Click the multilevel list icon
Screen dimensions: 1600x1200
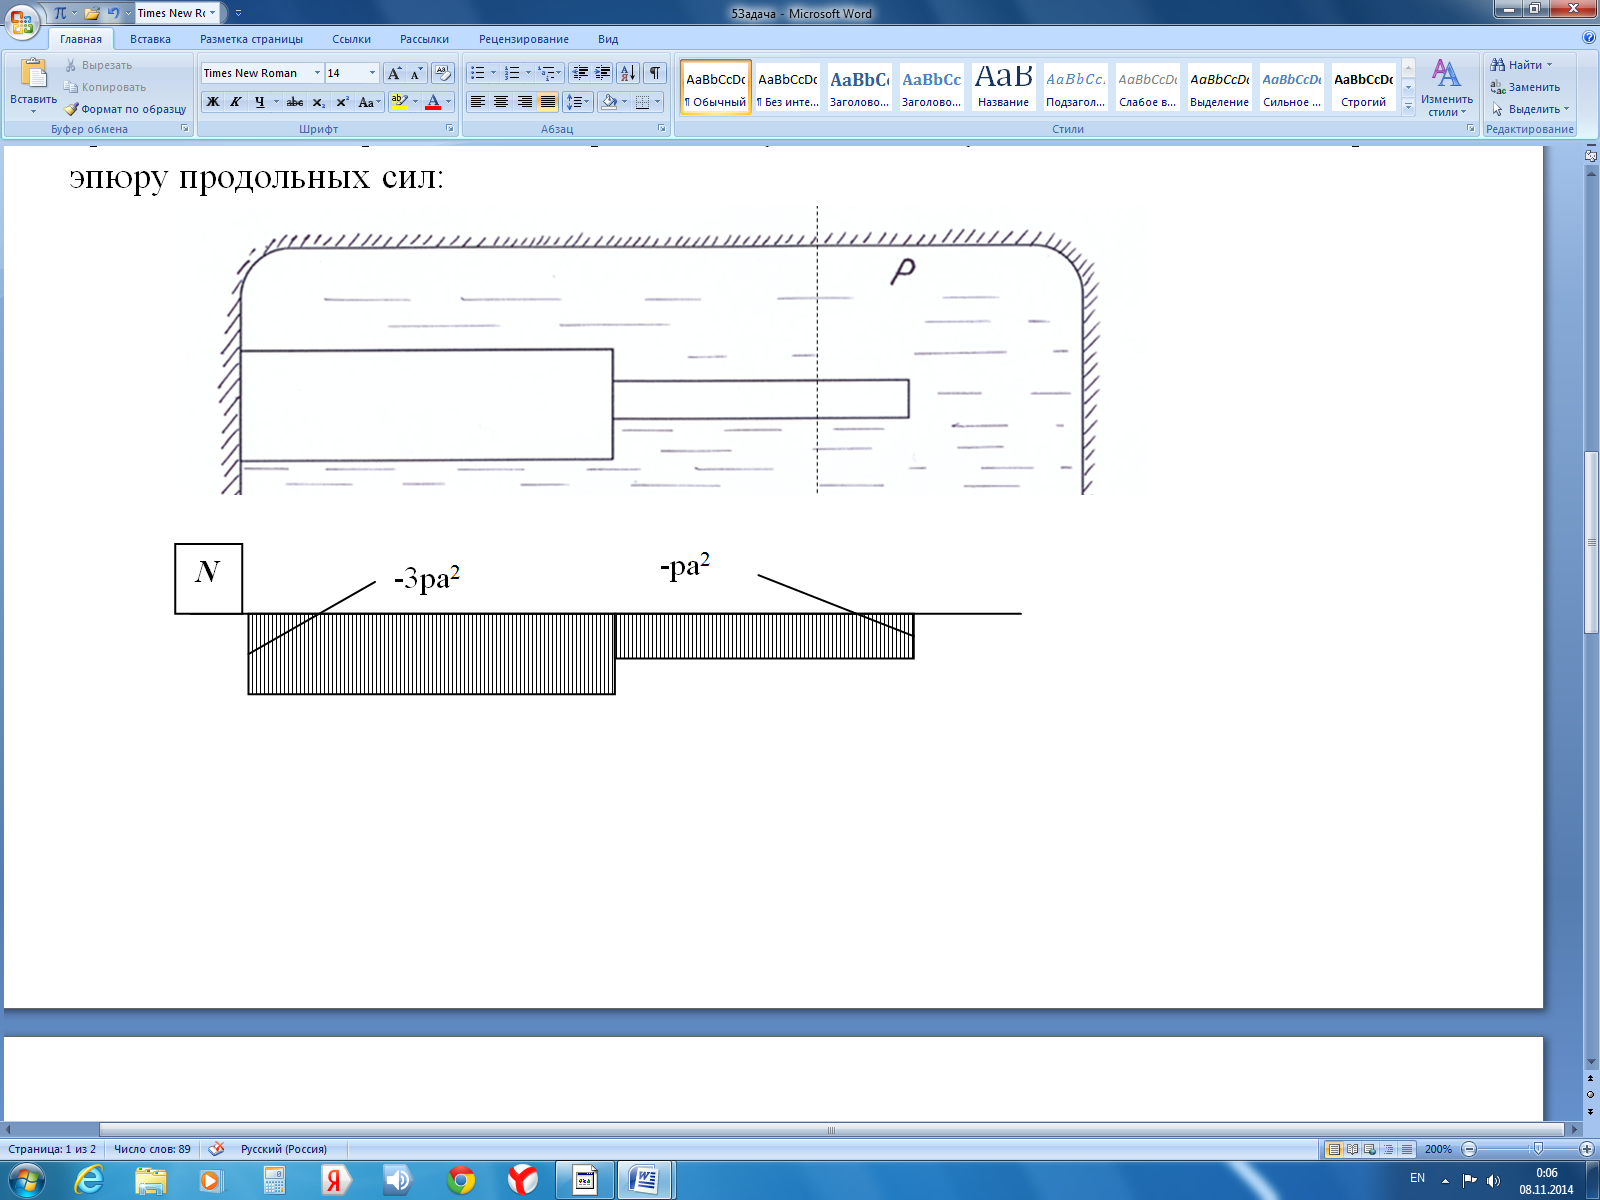click(546, 73)
